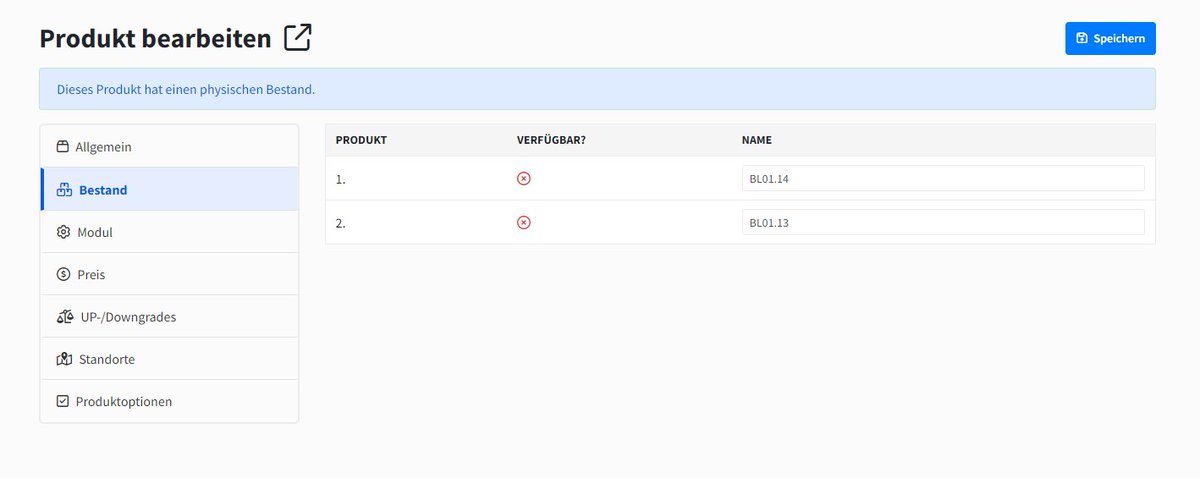Select product number 2. cell
Viewport: 1200px width, 478px height.
point(340,223)
